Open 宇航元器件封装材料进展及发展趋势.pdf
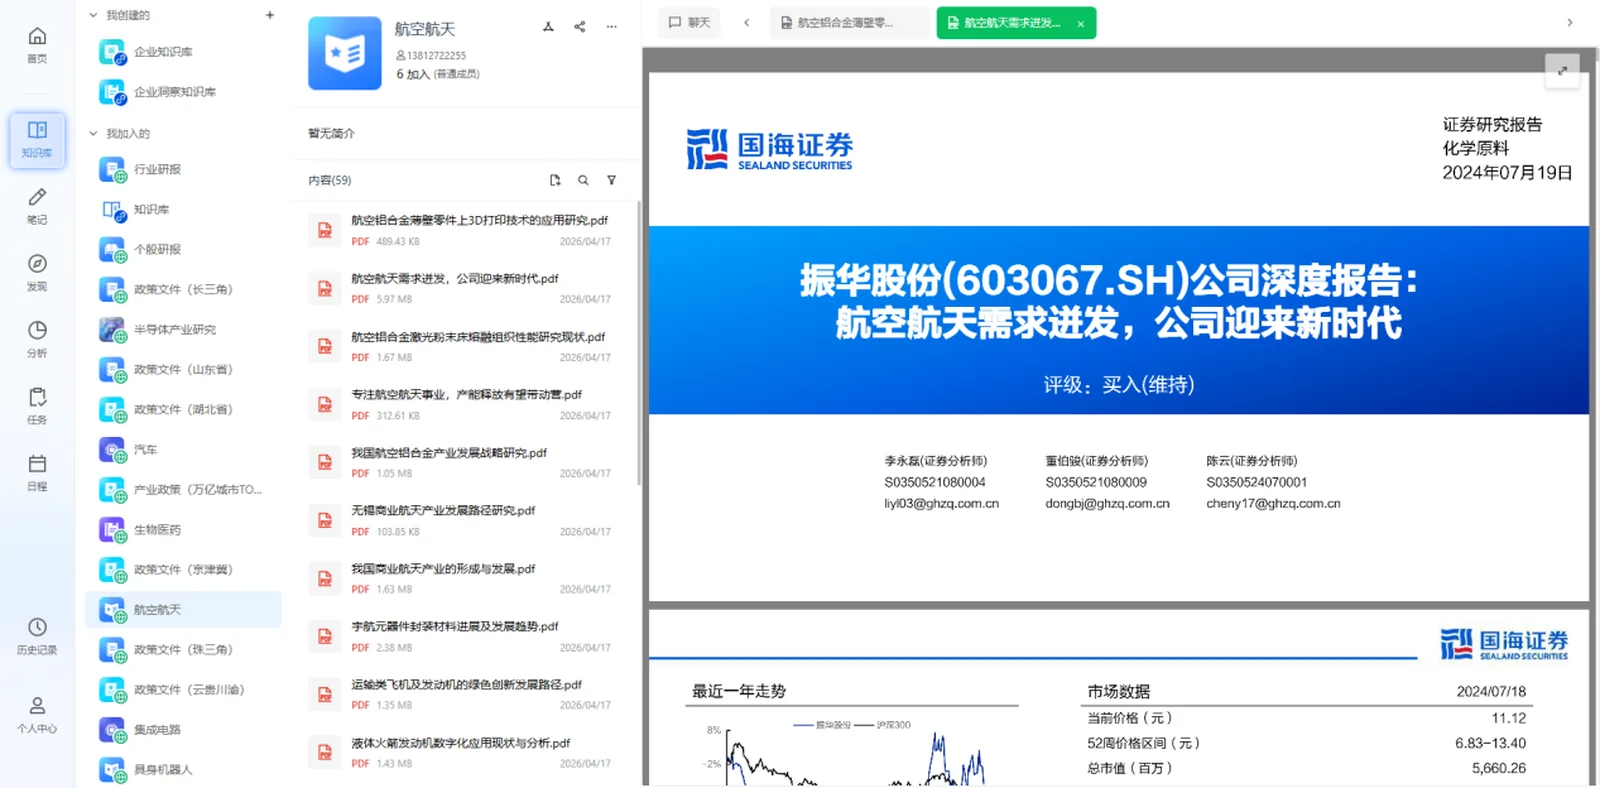Image resolution: width=1600 pixels, height=788 pixels. point(464,636)
